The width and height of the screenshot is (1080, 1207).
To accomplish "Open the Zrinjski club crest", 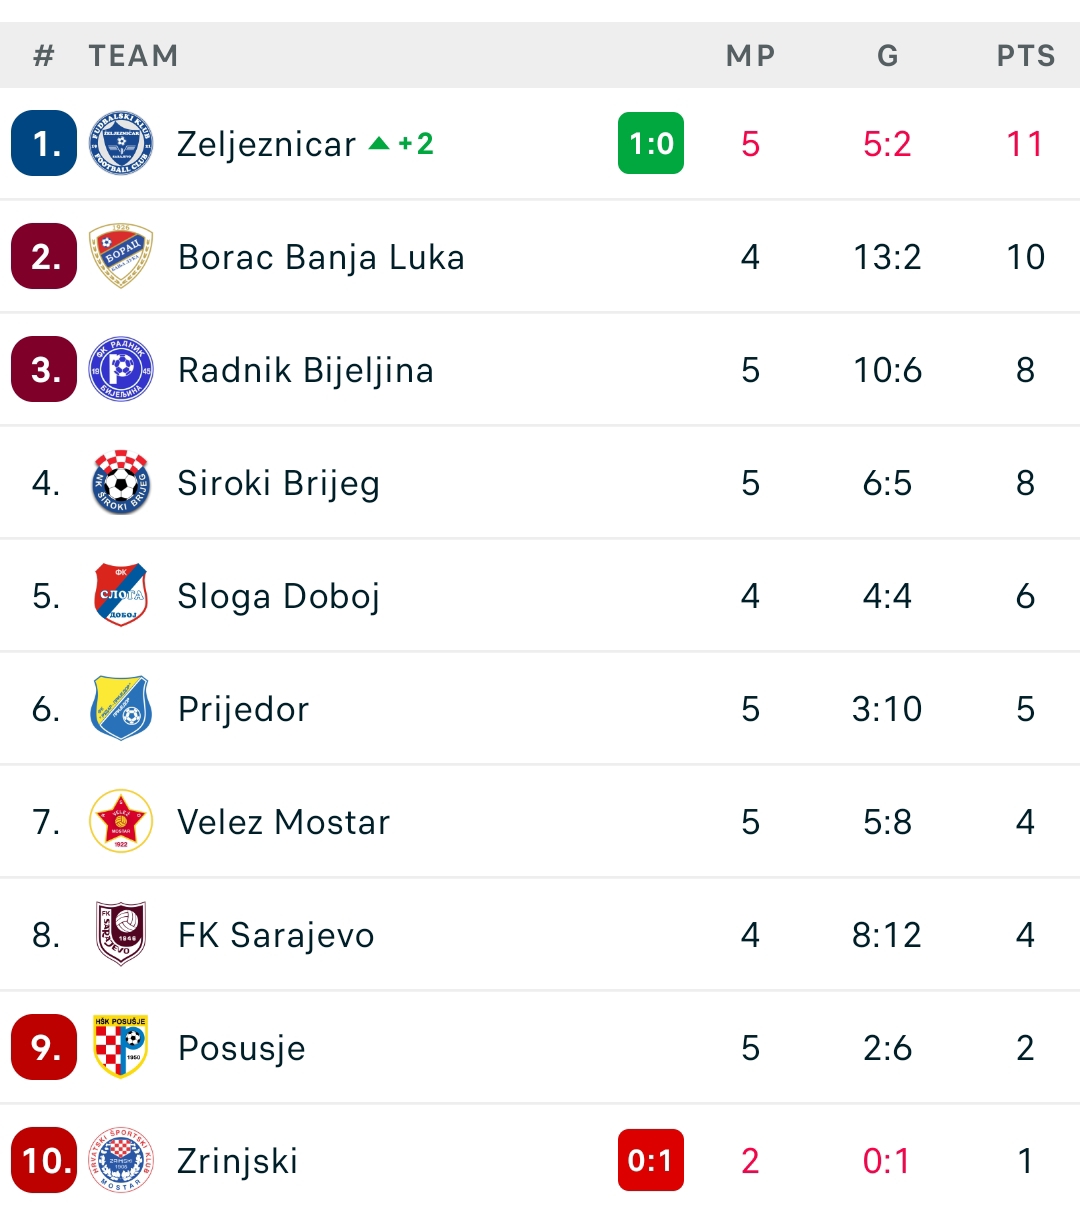I will coord(121,1161).
